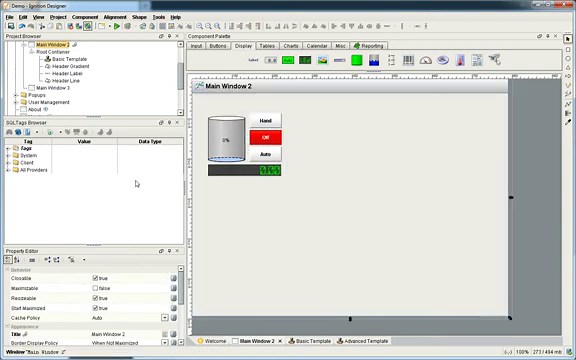576x360 pixels.
Task: Select the Numeric Label component in palette
Action: click(x=271, y=60)
